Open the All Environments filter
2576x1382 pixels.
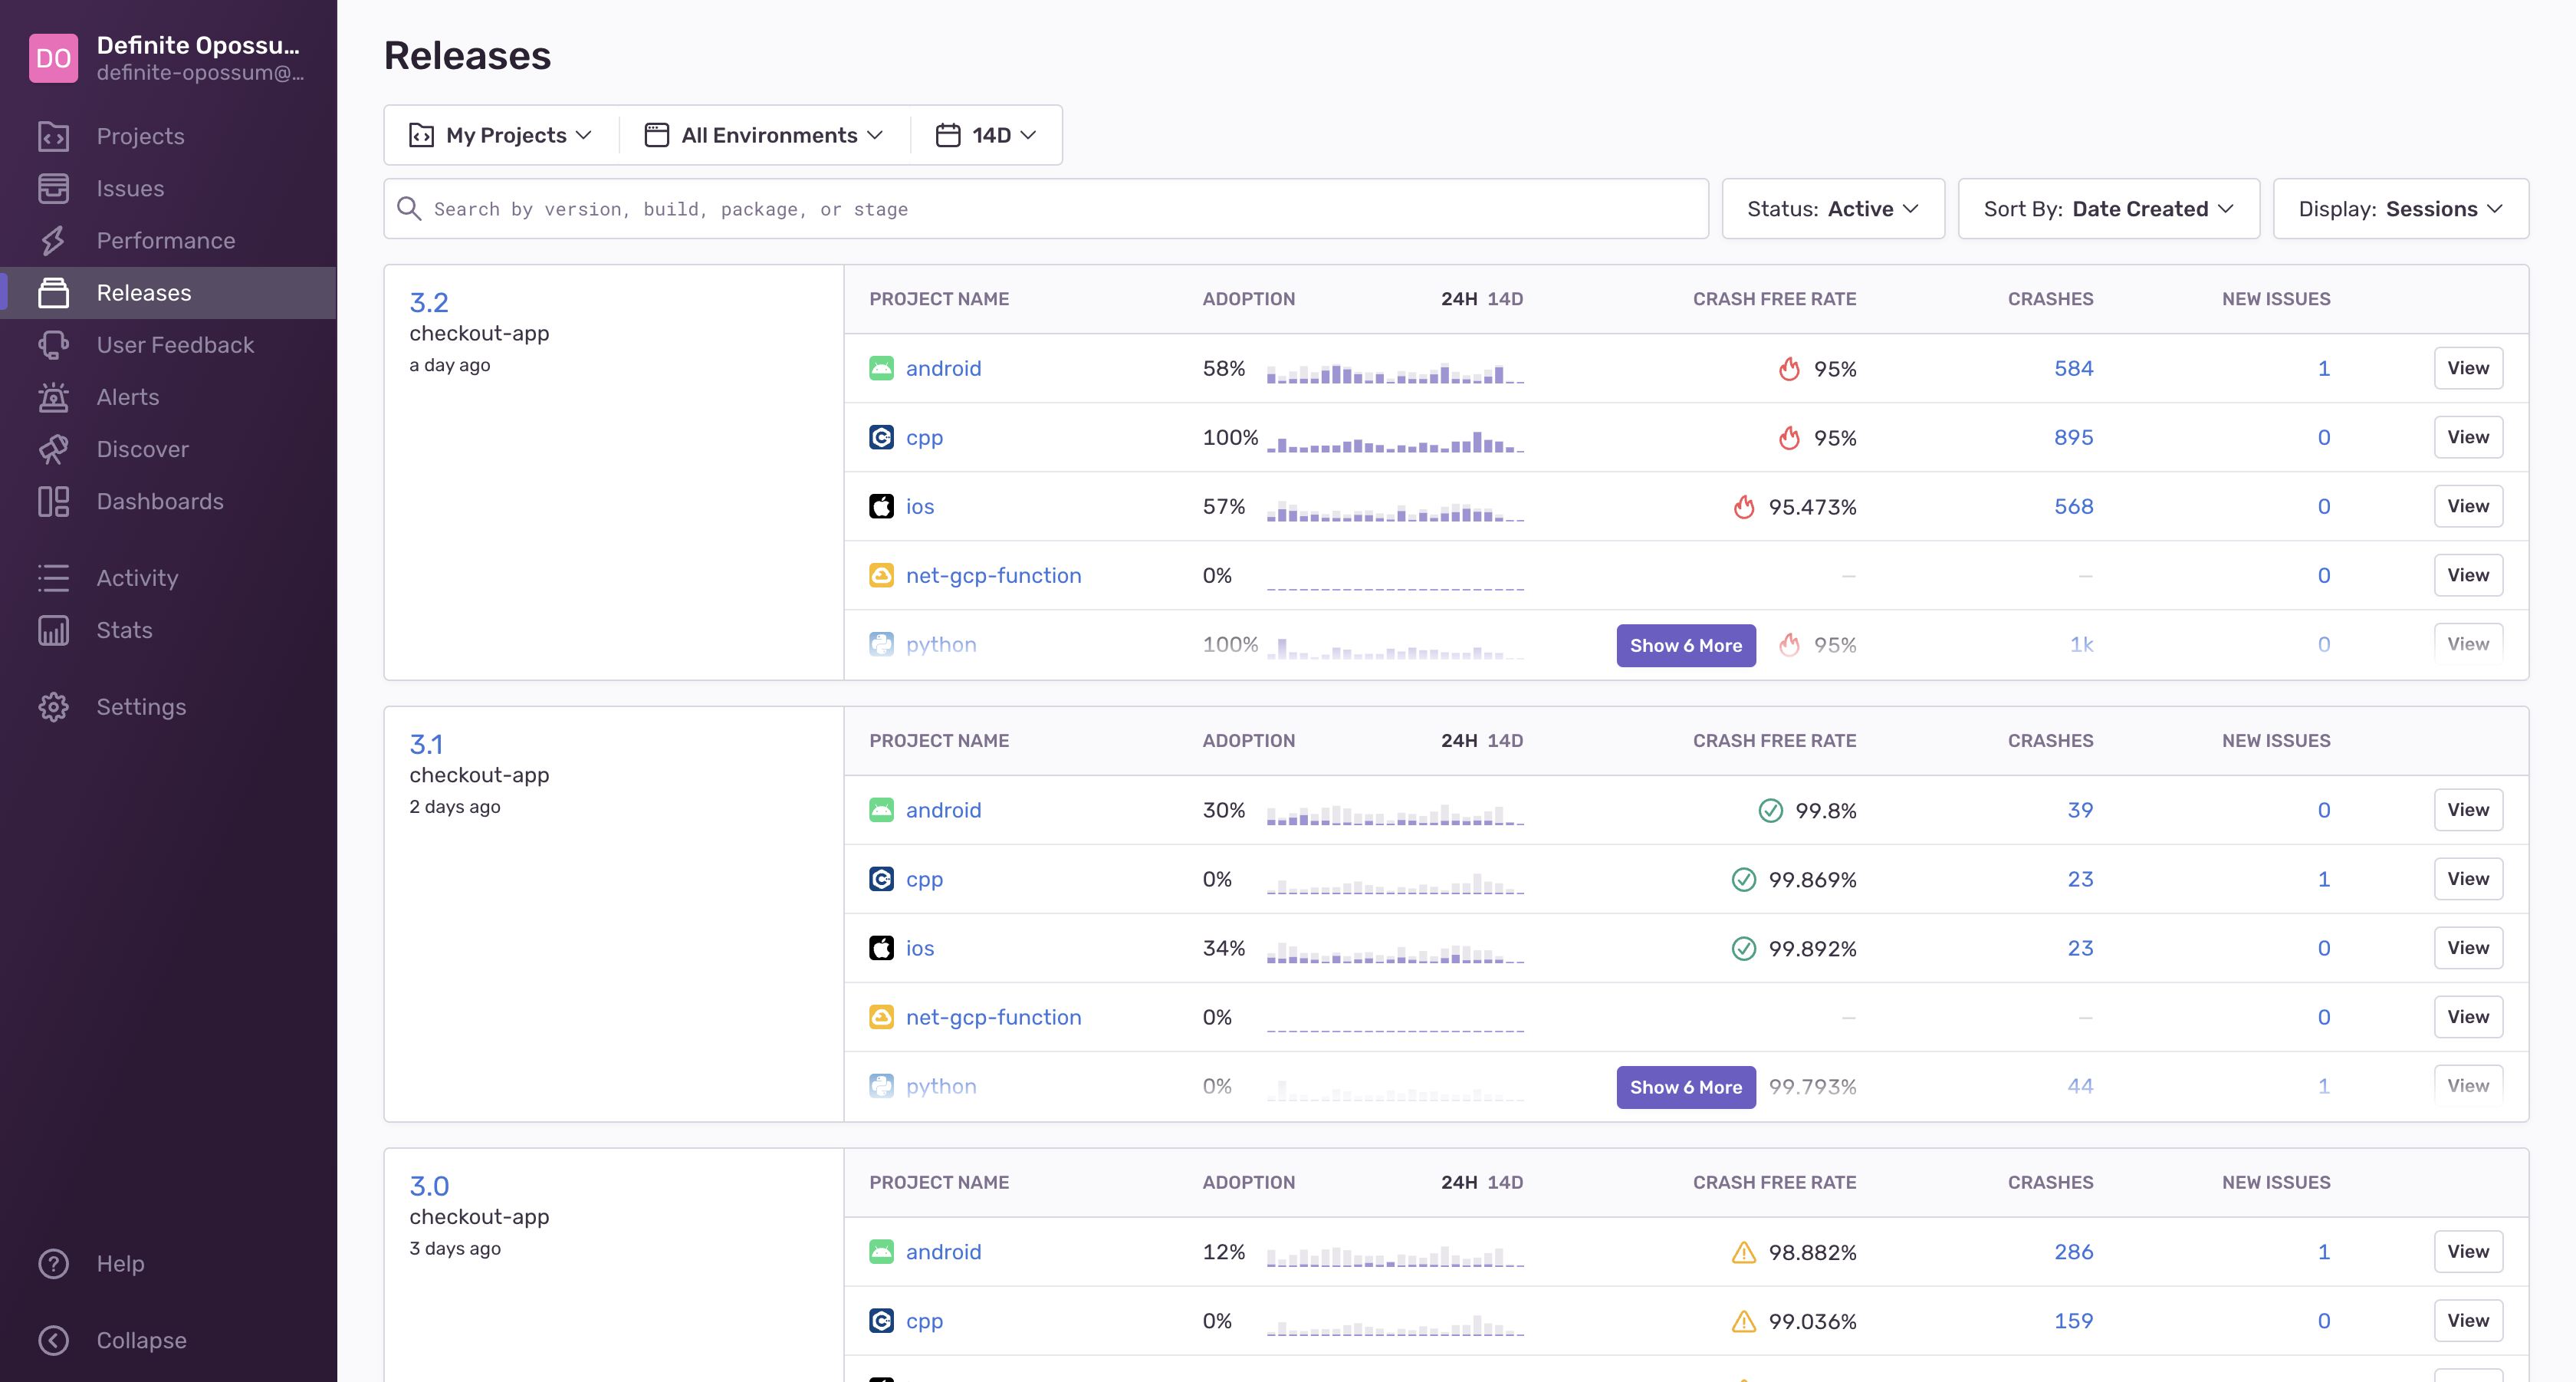764,135
